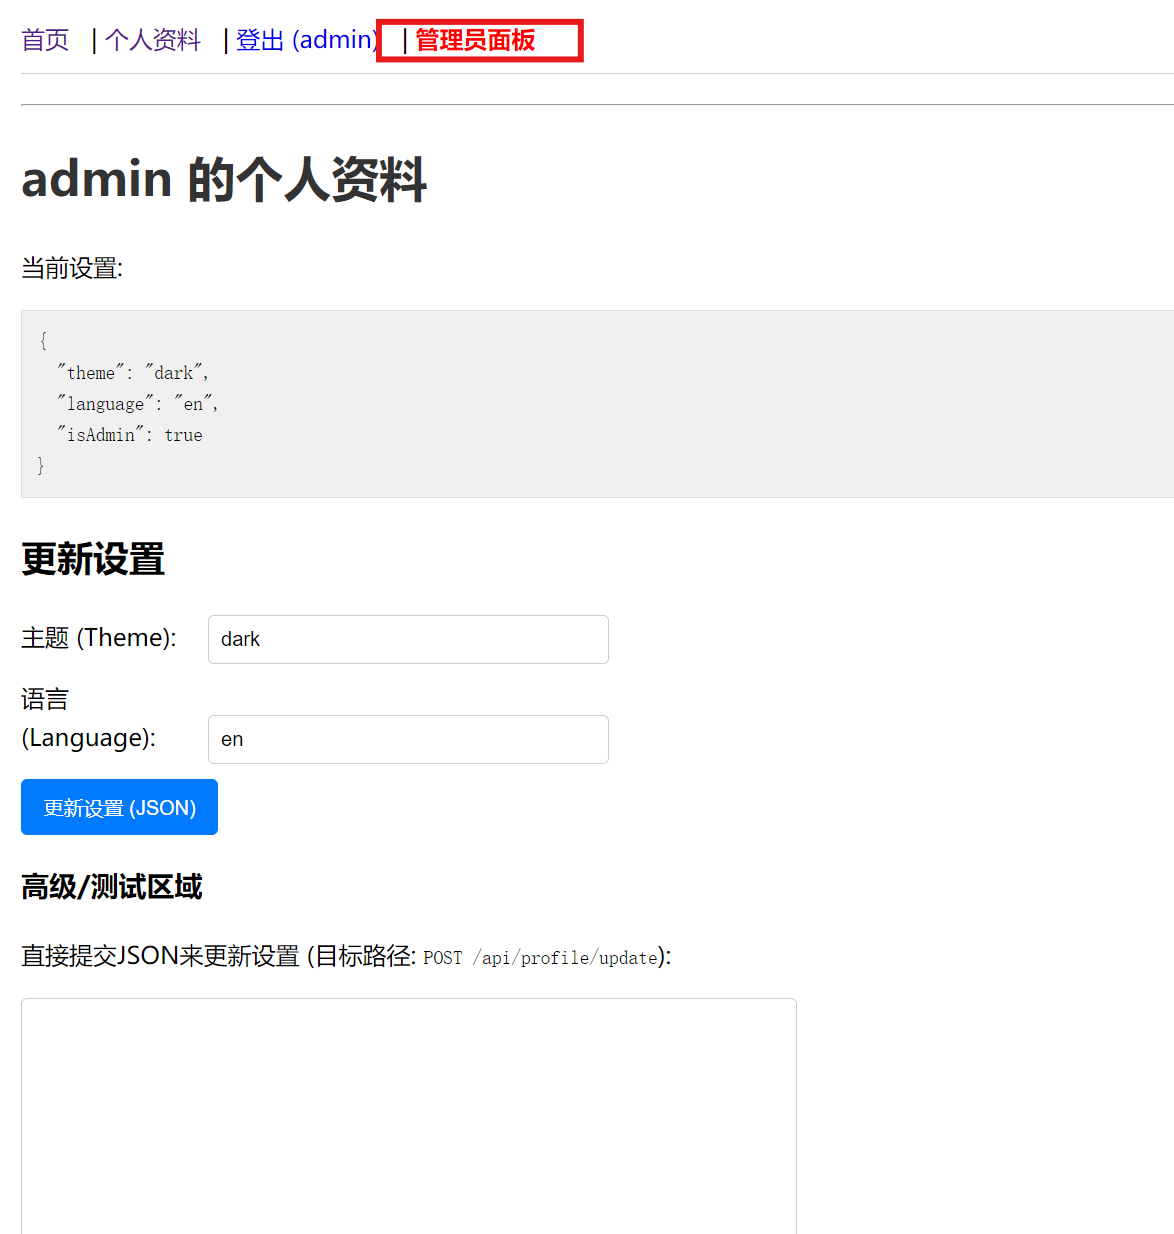Click the "theme": "dark" line in settings
The image size is (1174, 1234).
click(133, 373)
